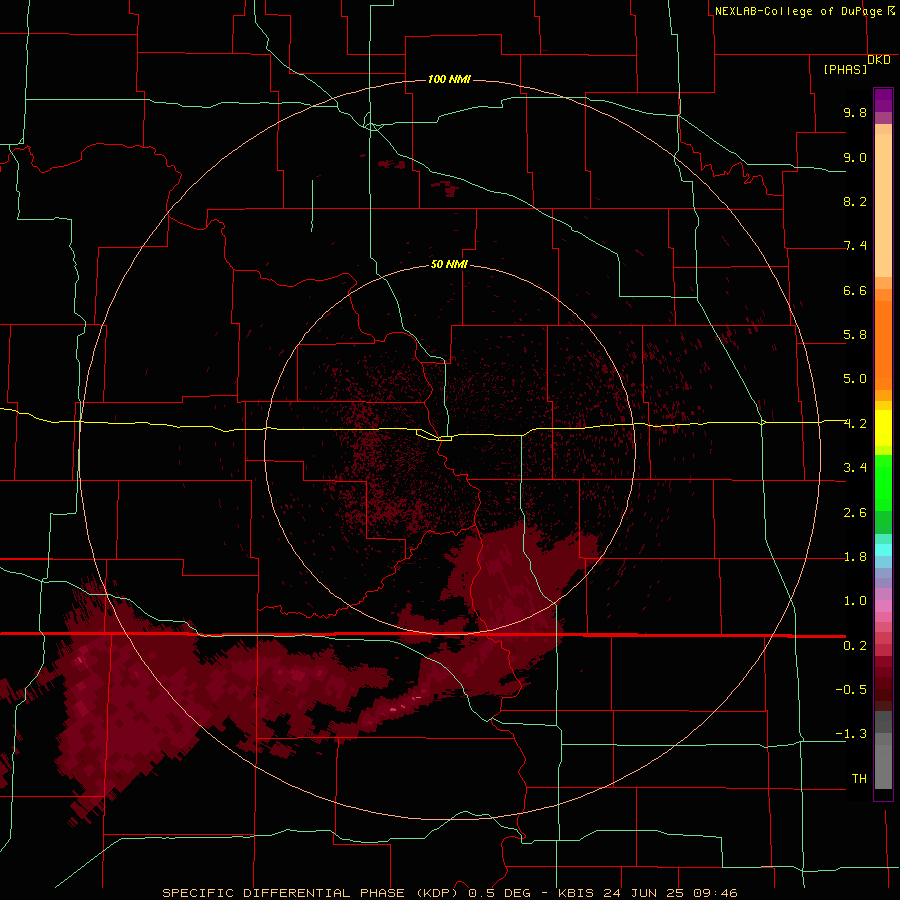Click the TH threshold label
900x900 pixels.
pos(859,779)
